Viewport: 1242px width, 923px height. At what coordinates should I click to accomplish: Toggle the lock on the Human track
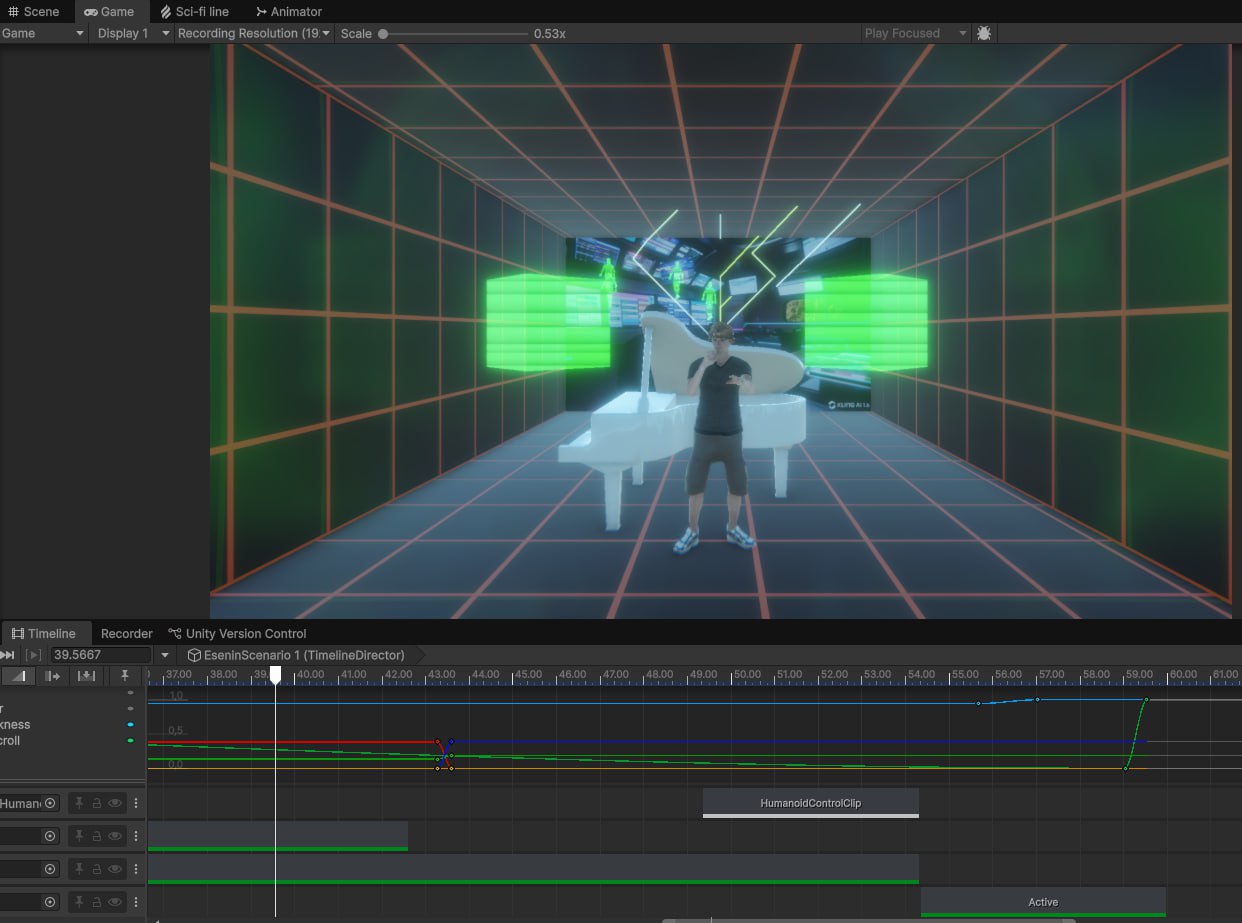click(x=97, y=803)
